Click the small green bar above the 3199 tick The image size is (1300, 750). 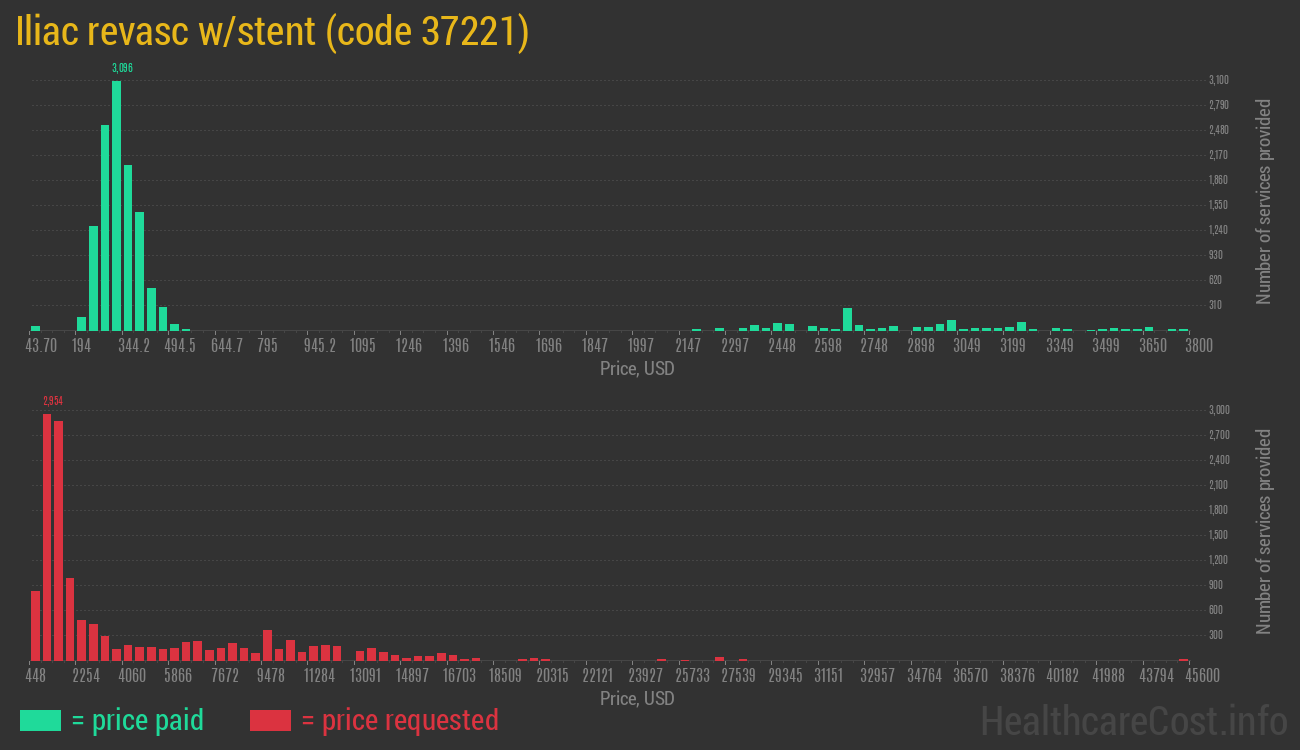click(x=1021, y=326)
